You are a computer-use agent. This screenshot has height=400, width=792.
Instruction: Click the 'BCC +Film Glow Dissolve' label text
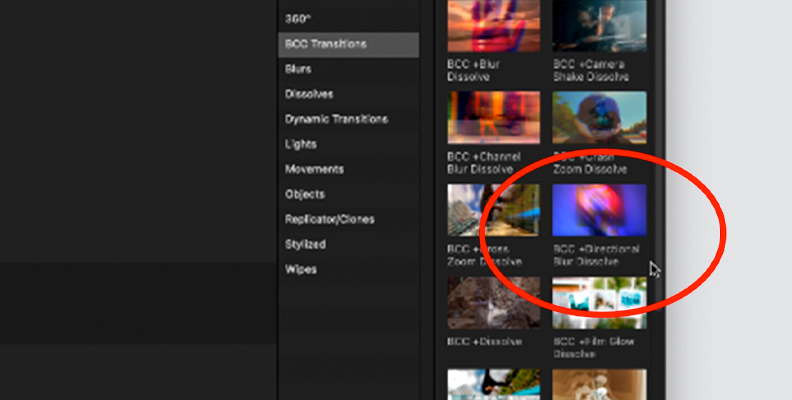click(x=593, y=348)
